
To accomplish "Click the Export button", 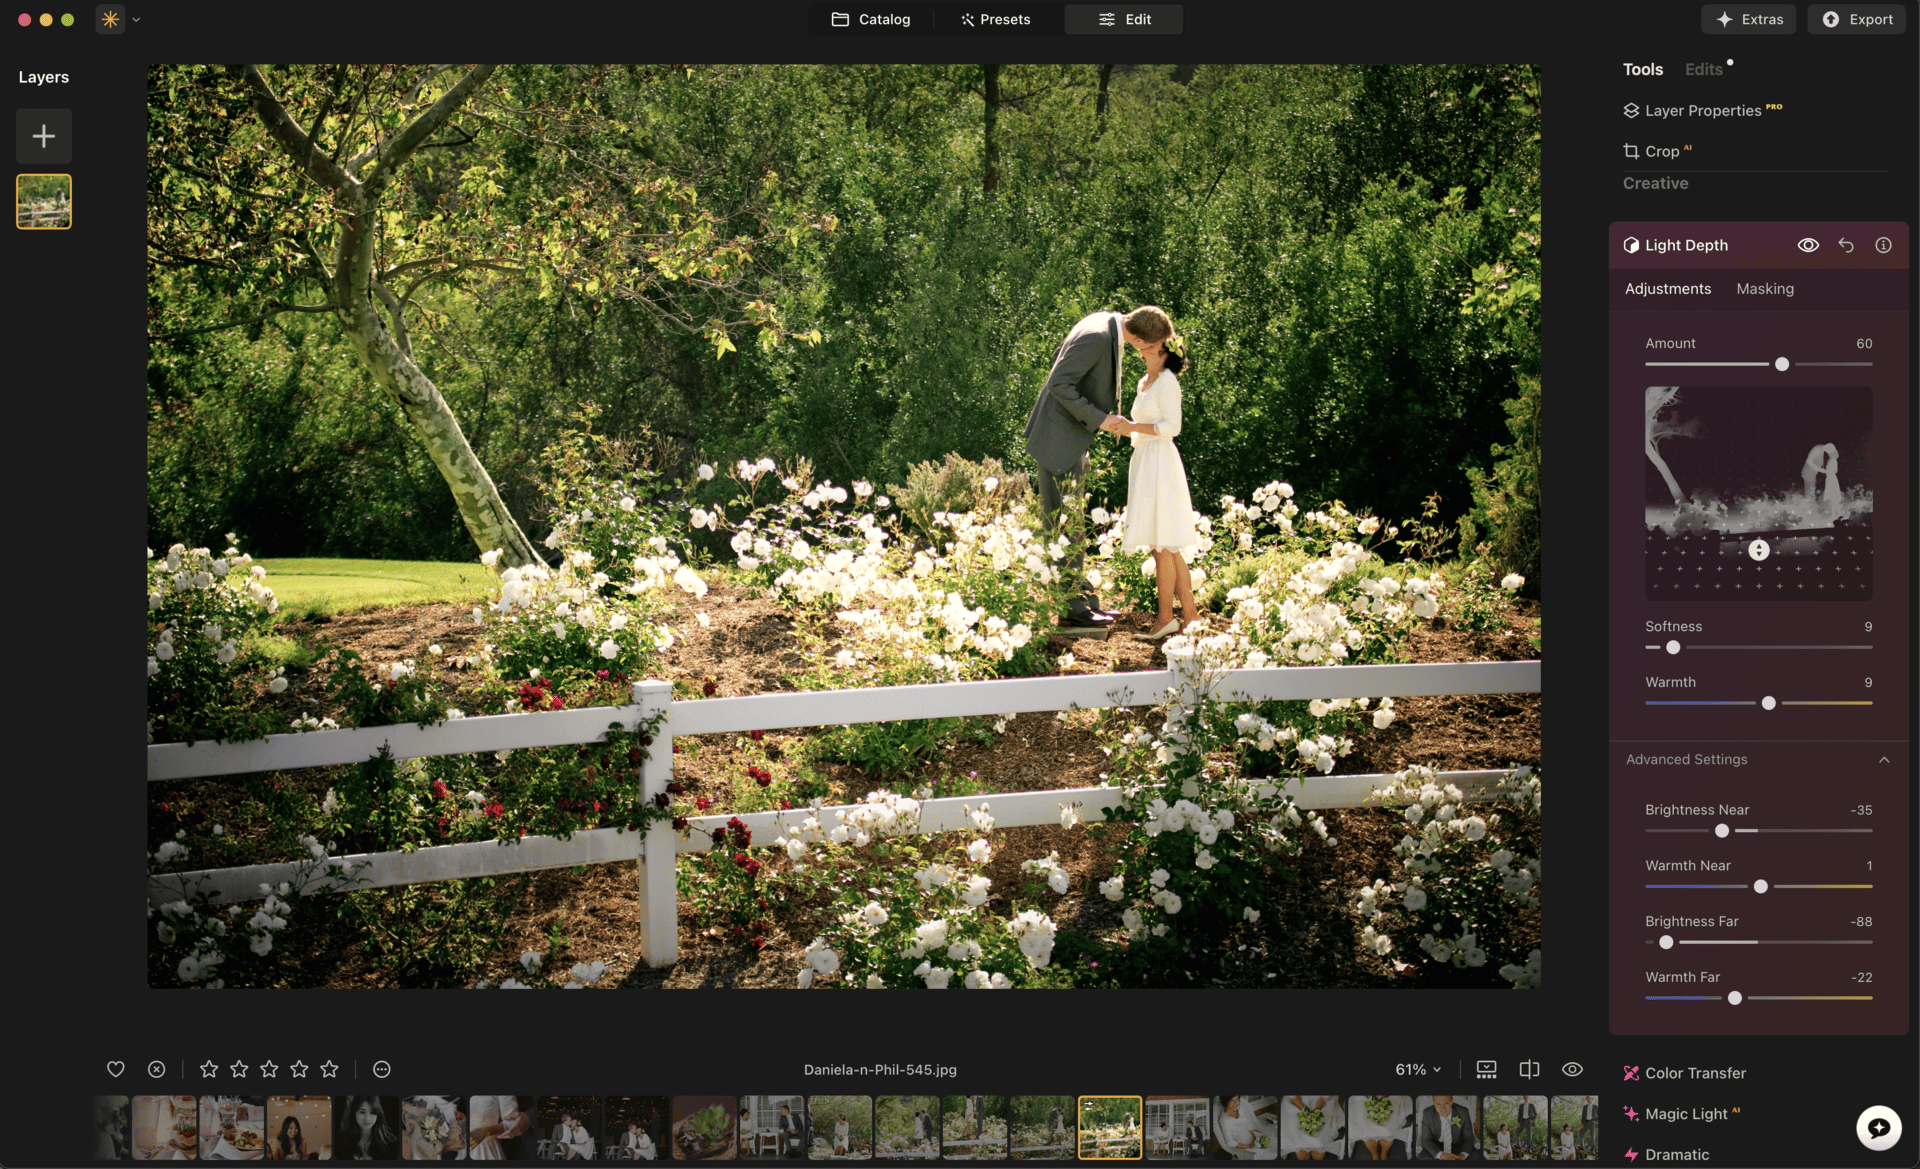I will (1857, 19).
